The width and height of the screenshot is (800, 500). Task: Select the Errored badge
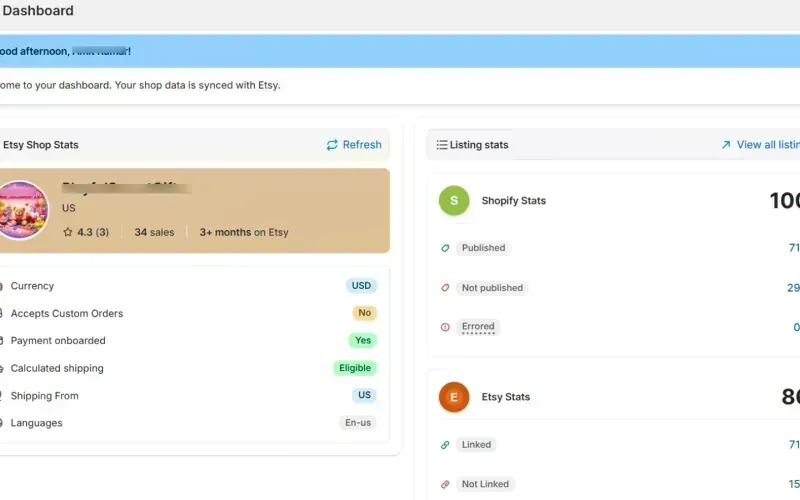478,327
